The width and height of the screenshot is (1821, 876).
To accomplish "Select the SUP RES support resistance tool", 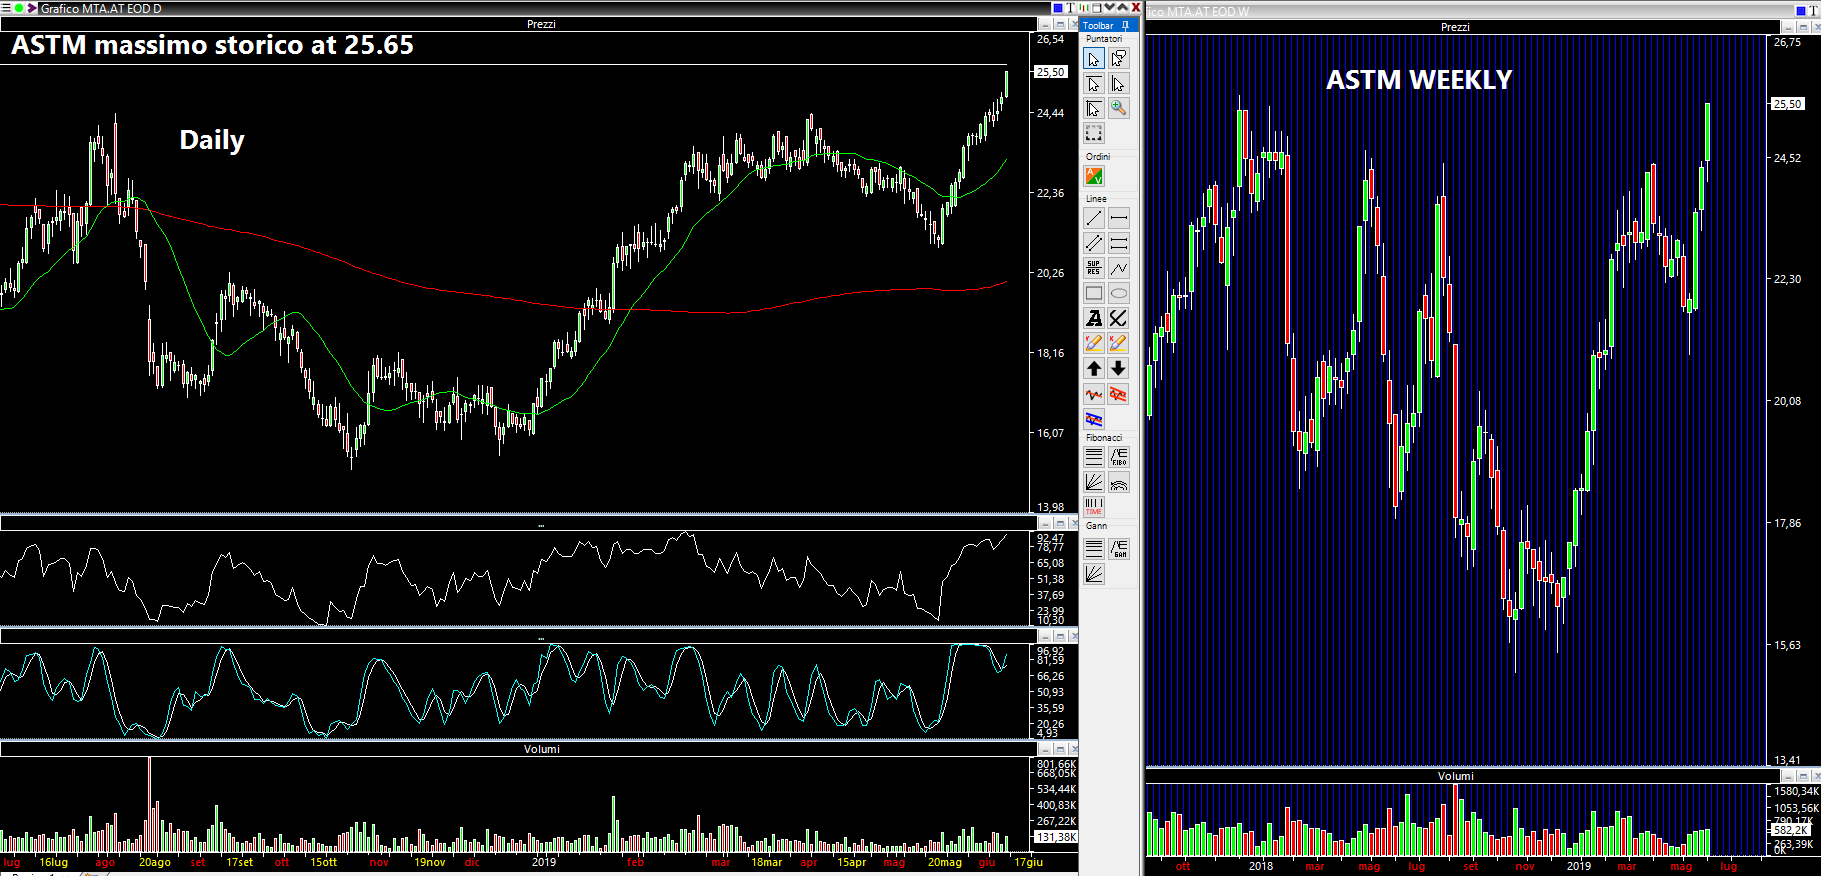I will click(x=1094, y=268).
